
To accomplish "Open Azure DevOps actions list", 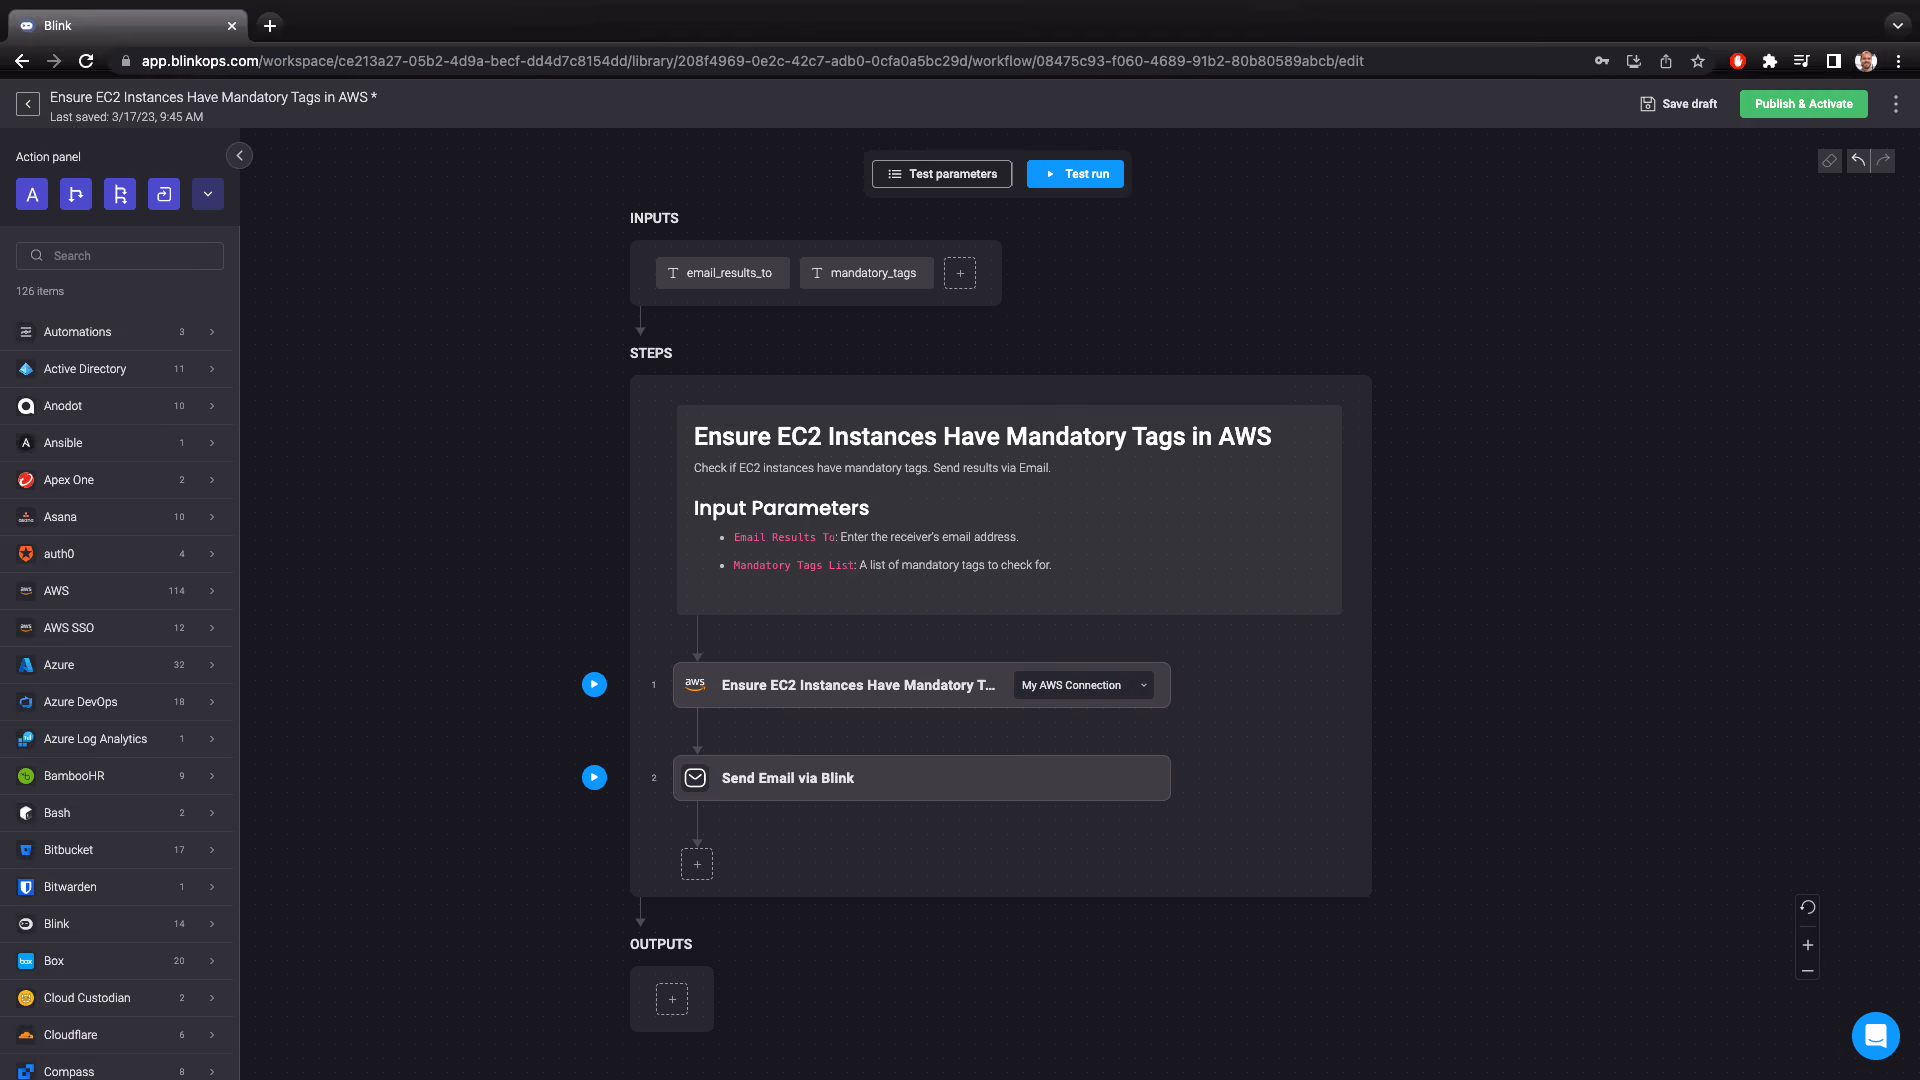I will coord(116,702).
